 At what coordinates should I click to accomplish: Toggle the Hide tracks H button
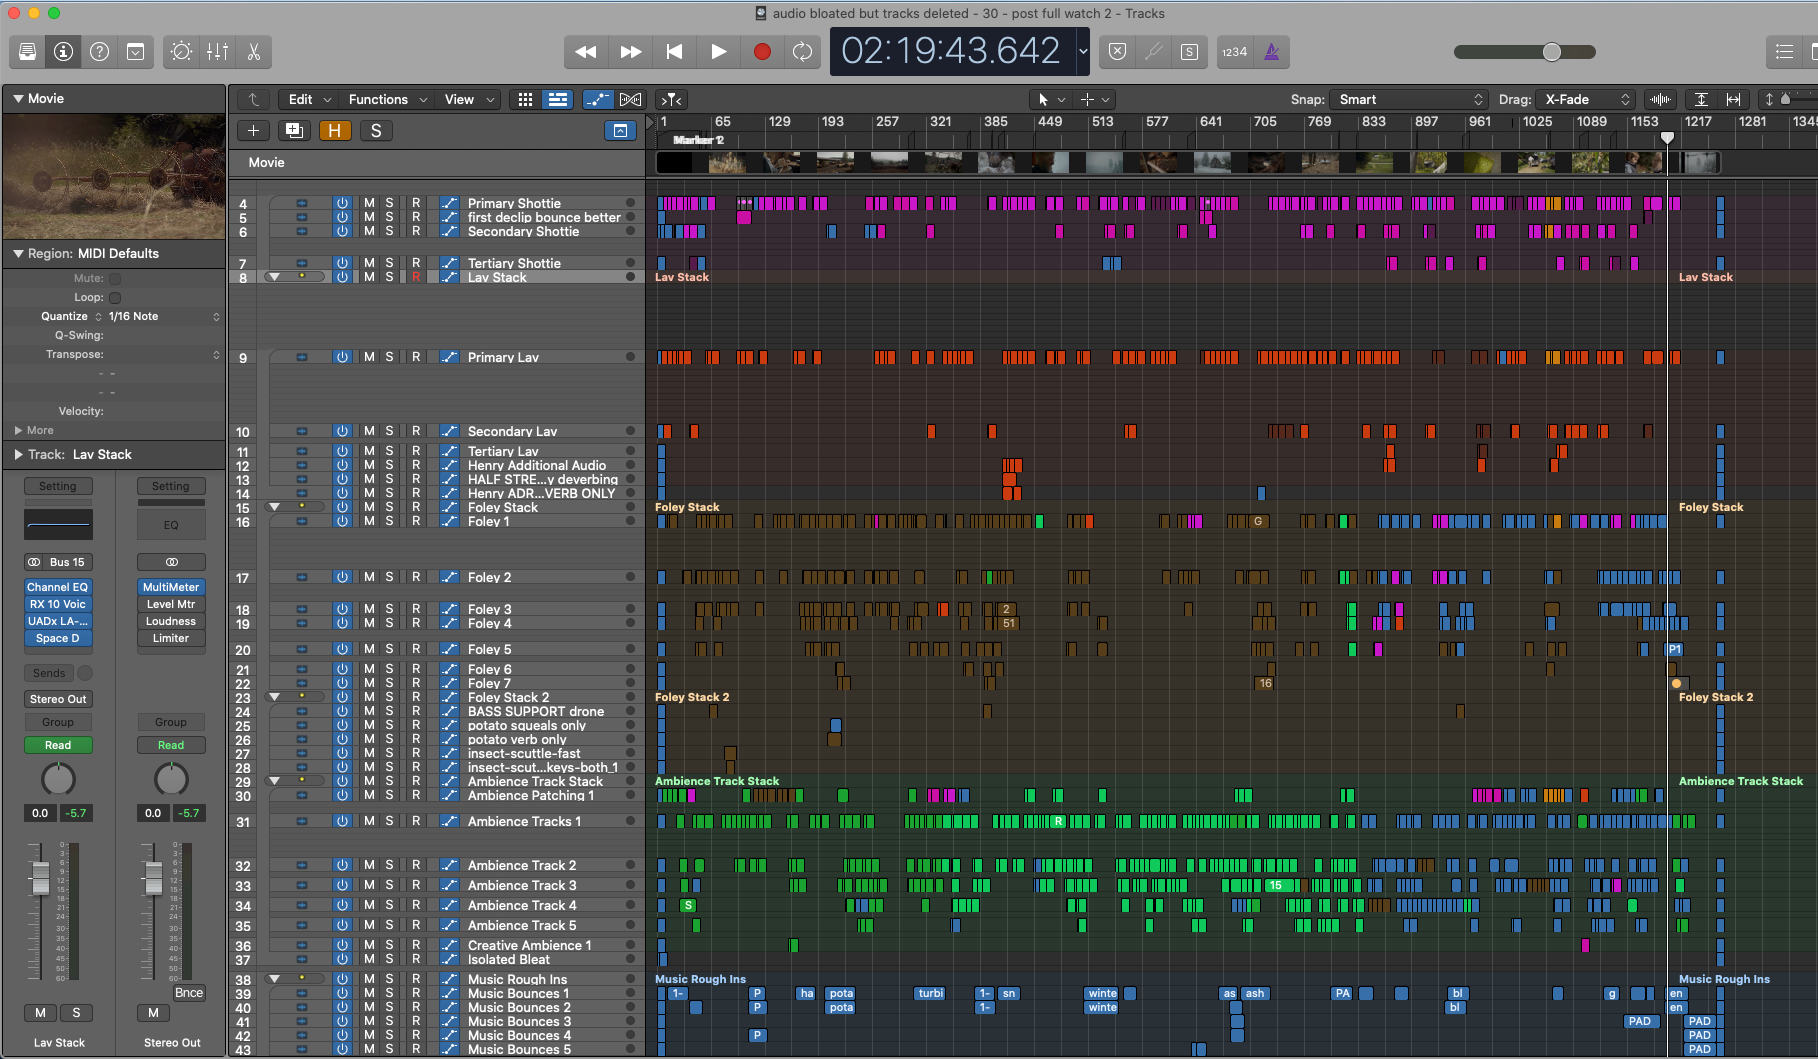334,131
